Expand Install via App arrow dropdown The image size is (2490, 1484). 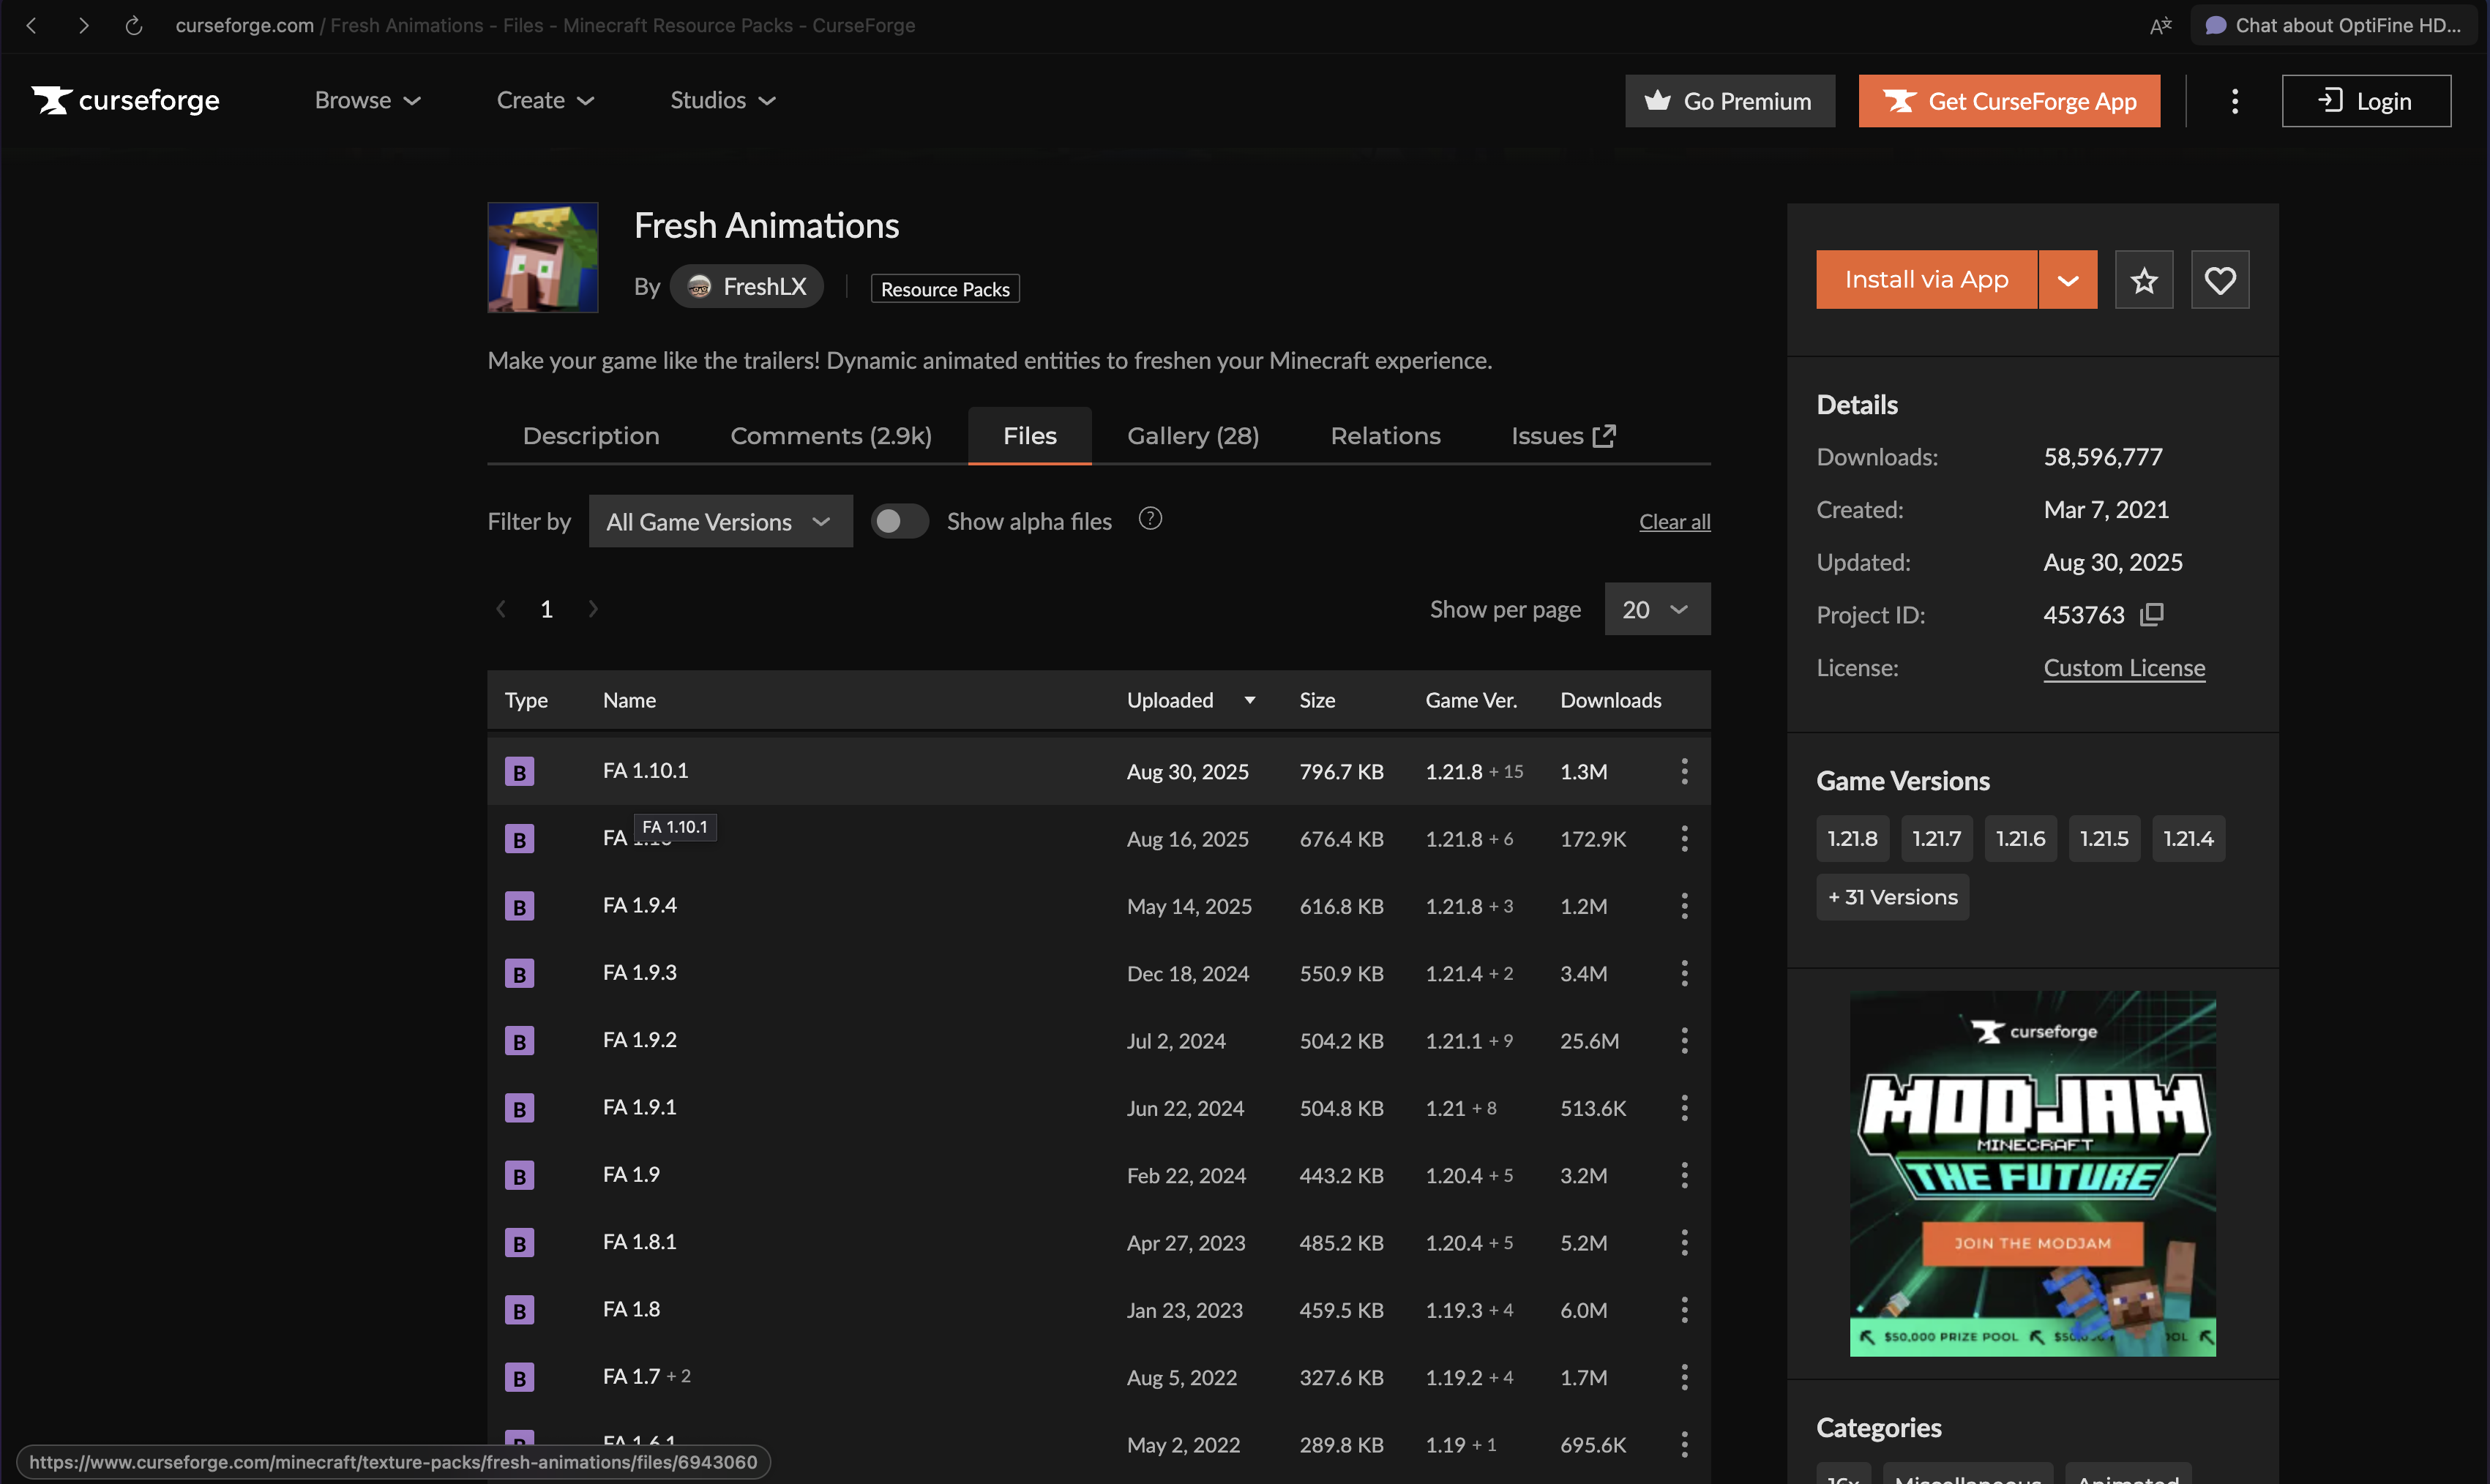tap(2067, 280)
